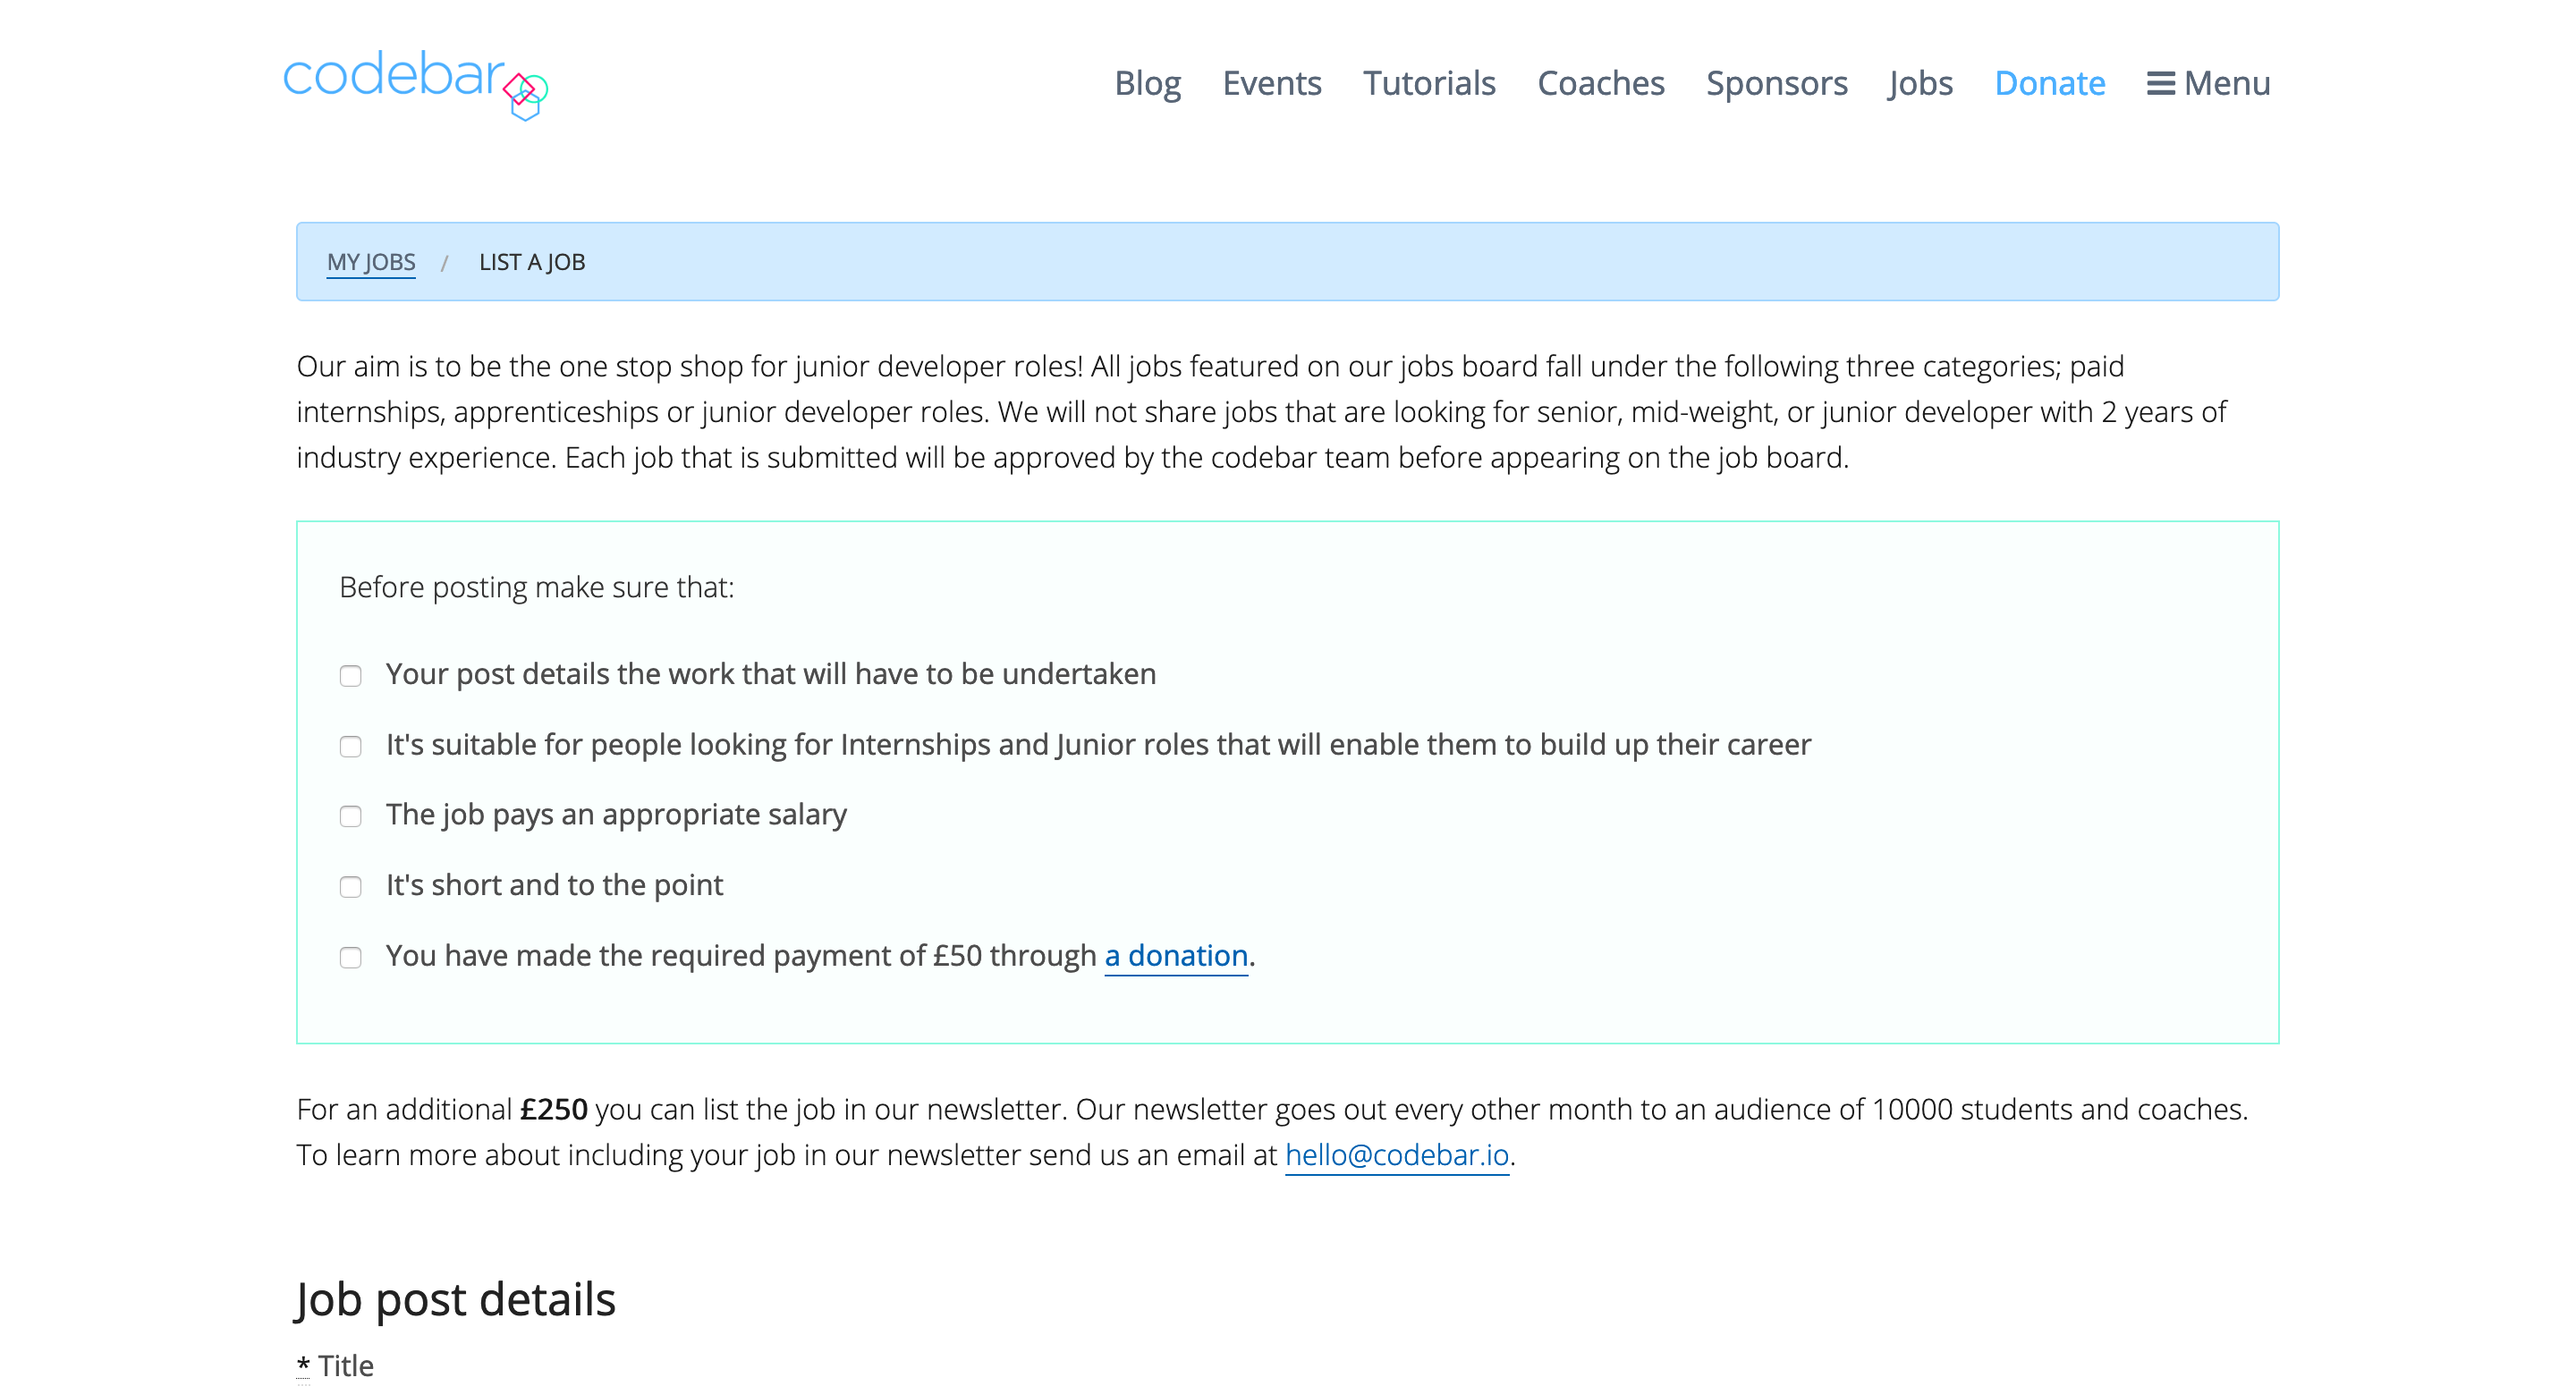Open the Blog page
This screenshot has width=2576, height=1386.
[x=1147, y=83]
